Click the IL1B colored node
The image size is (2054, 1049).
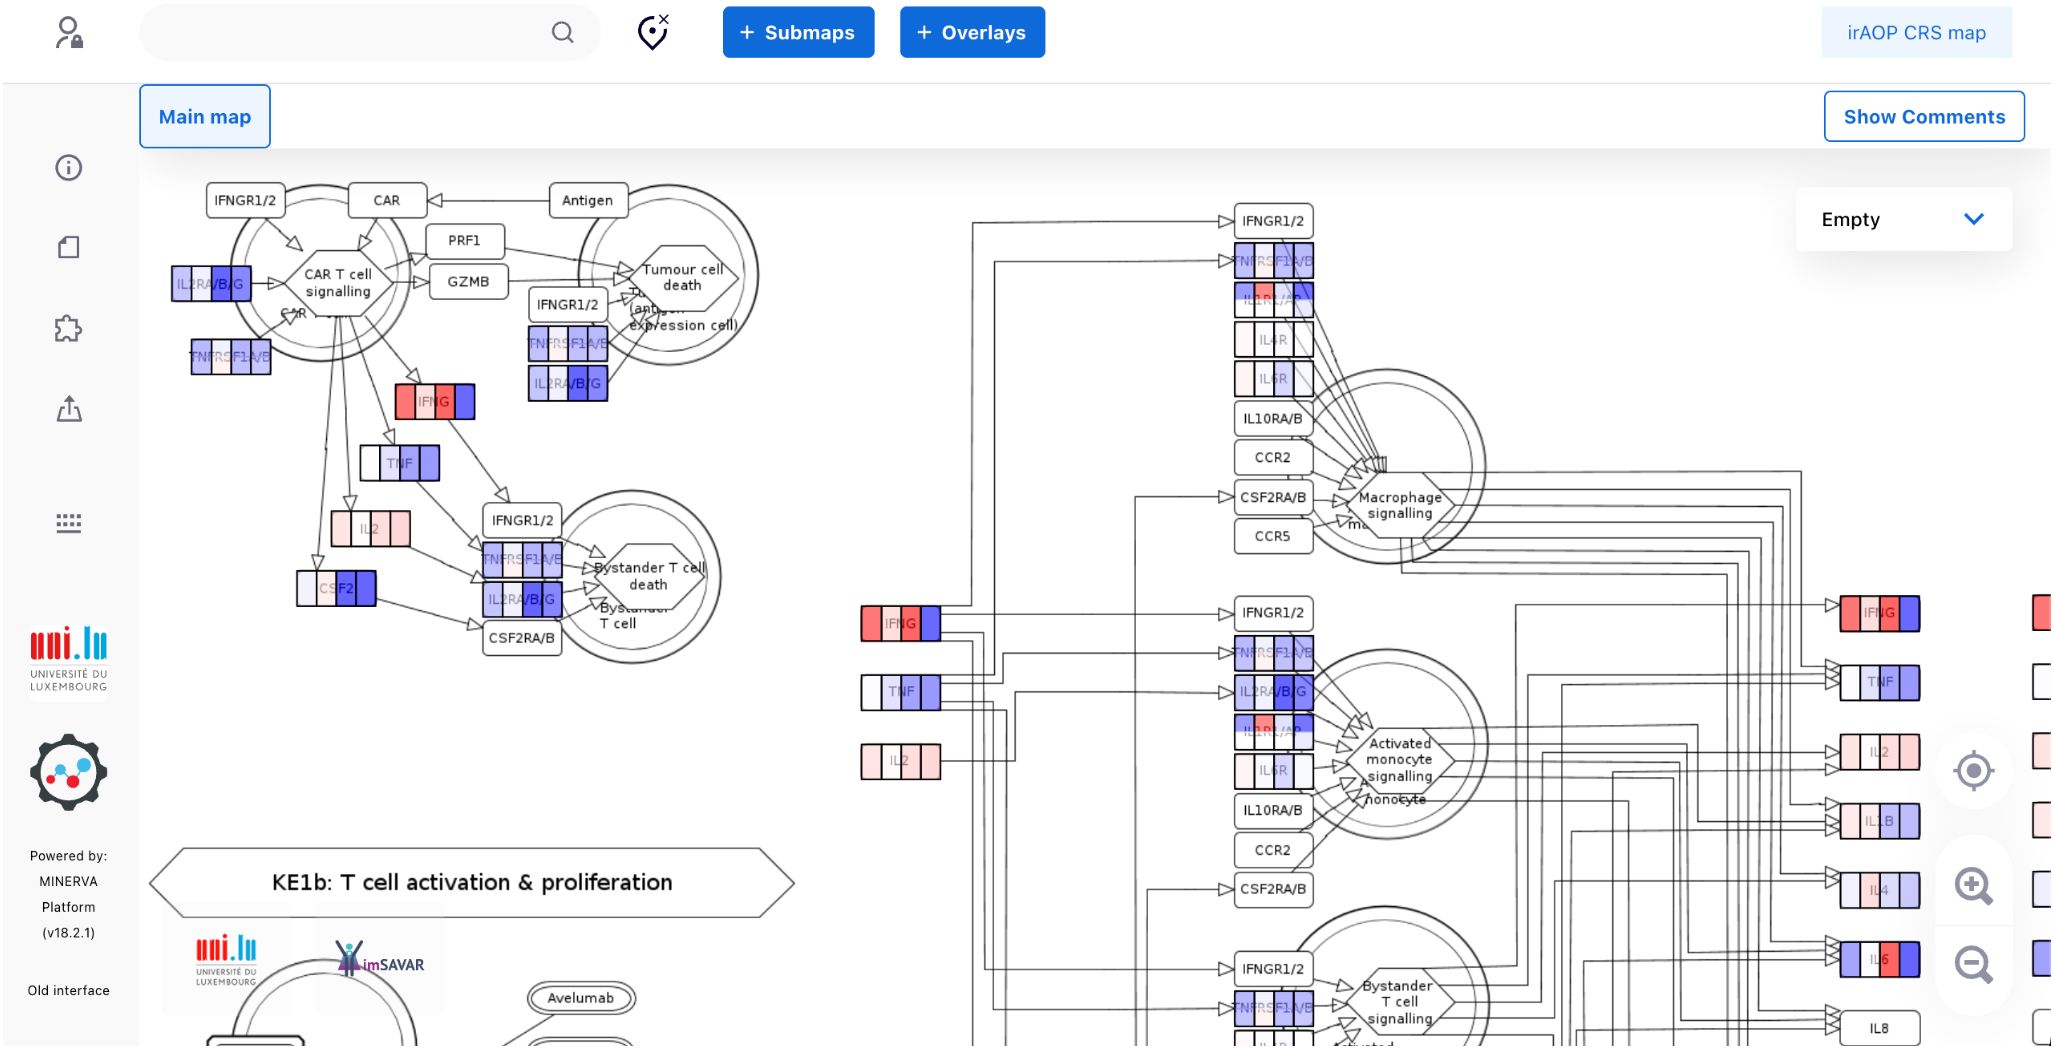click(1880, 821)
